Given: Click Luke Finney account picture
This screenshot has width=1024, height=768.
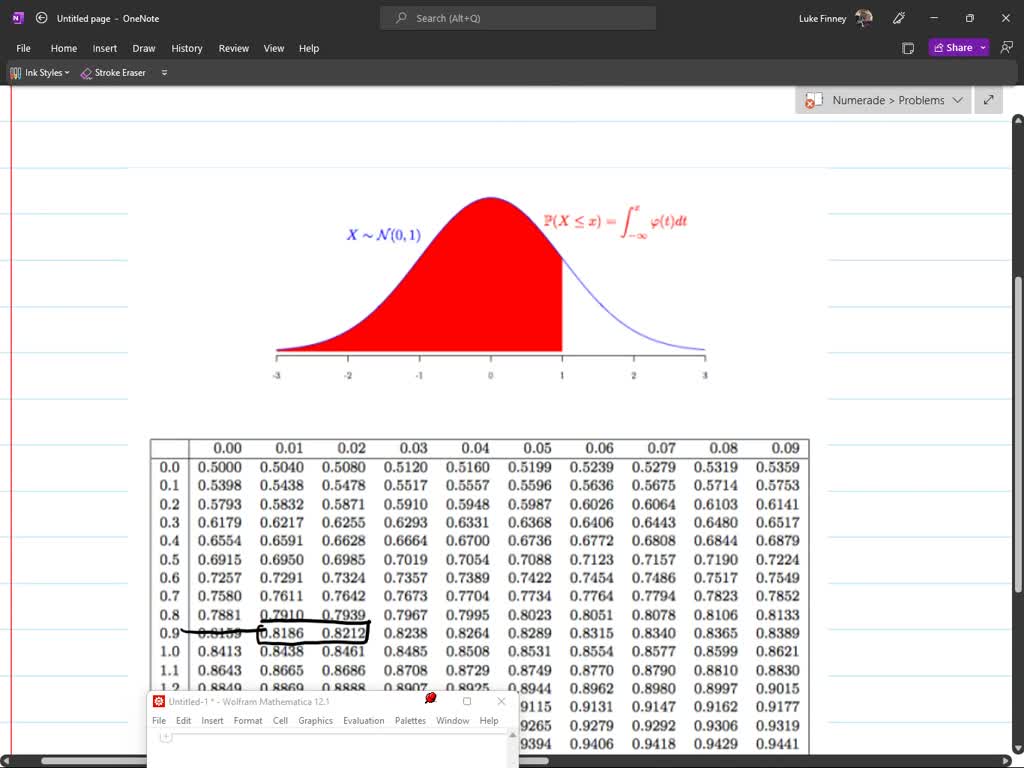Looking at the screenshot, I should point(864,18).
